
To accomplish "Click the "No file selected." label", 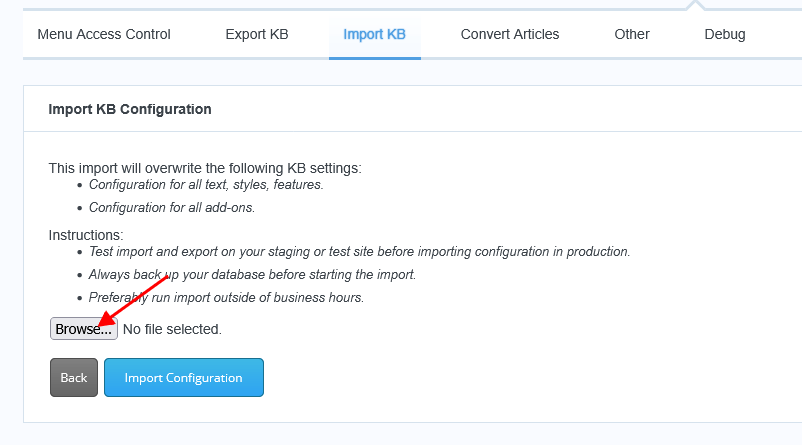I will (x=172, y=329).
